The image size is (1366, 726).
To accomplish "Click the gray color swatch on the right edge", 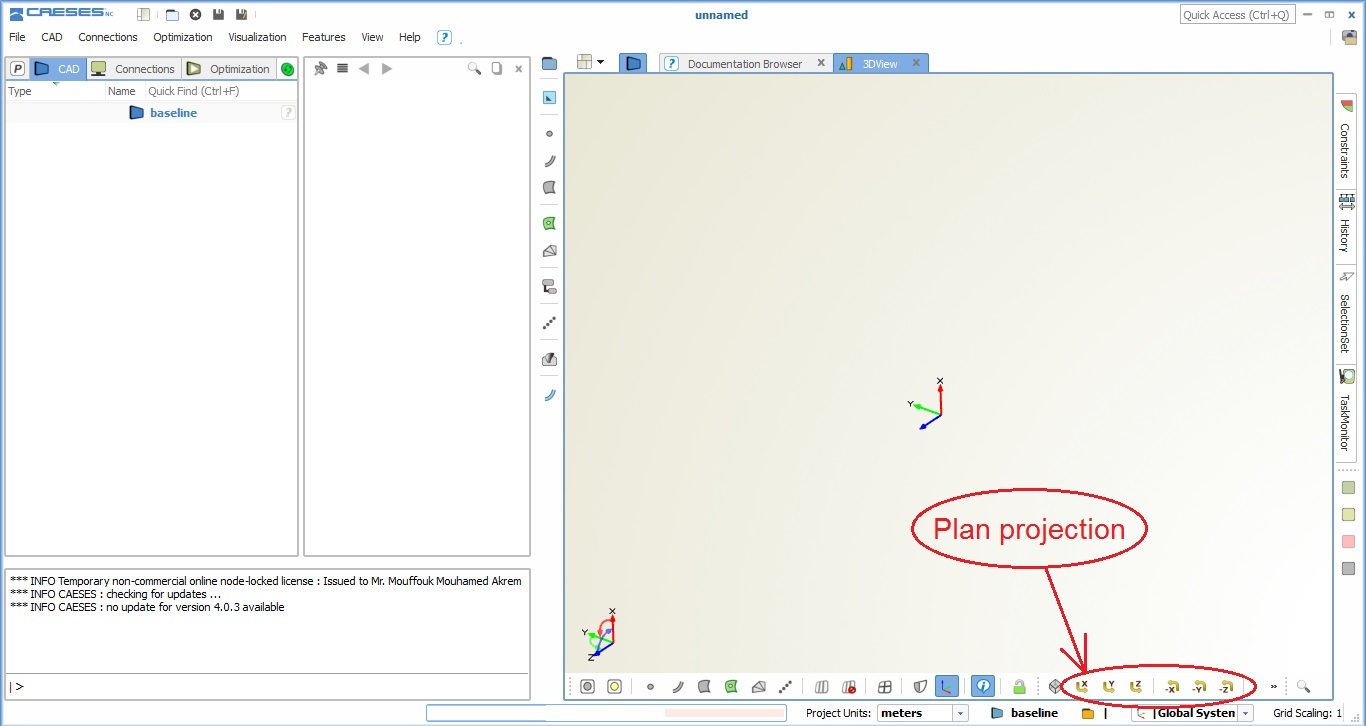I will pyautogui.click(x=1348, y=568).
